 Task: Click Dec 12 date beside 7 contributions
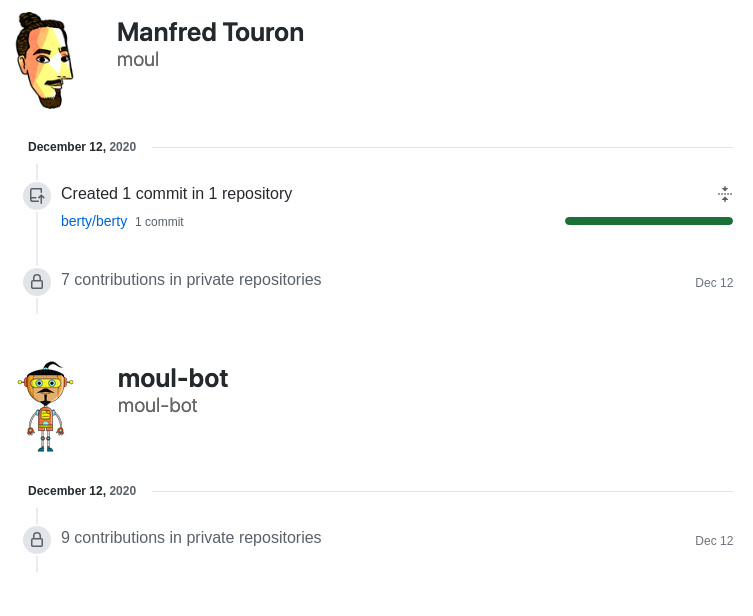[x=714, y=283]
